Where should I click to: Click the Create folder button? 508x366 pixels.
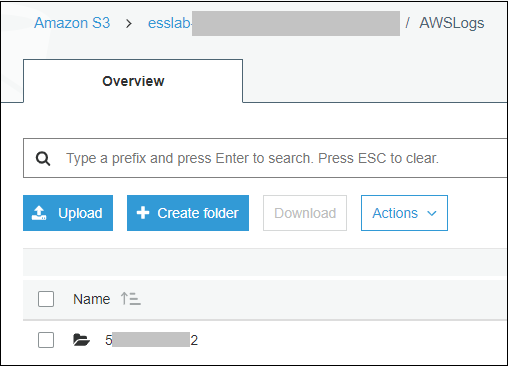[188, 213]
